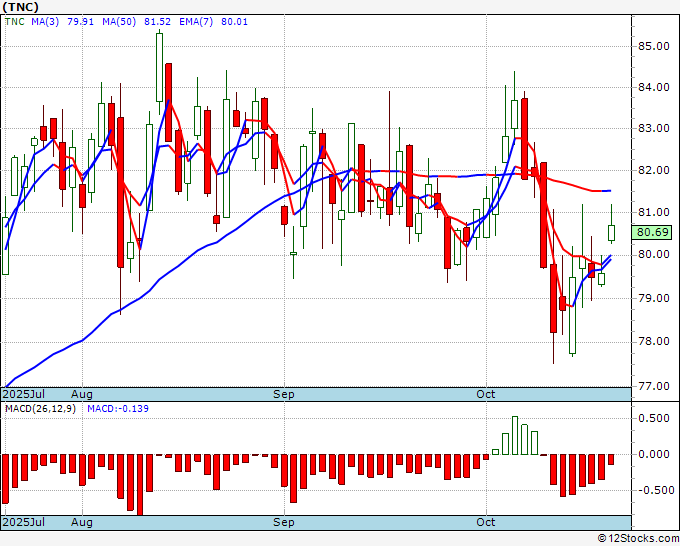Viewport: 680px width, 546px height.
Task: Click the 81.00 price axis label
Action: point(654,212)
